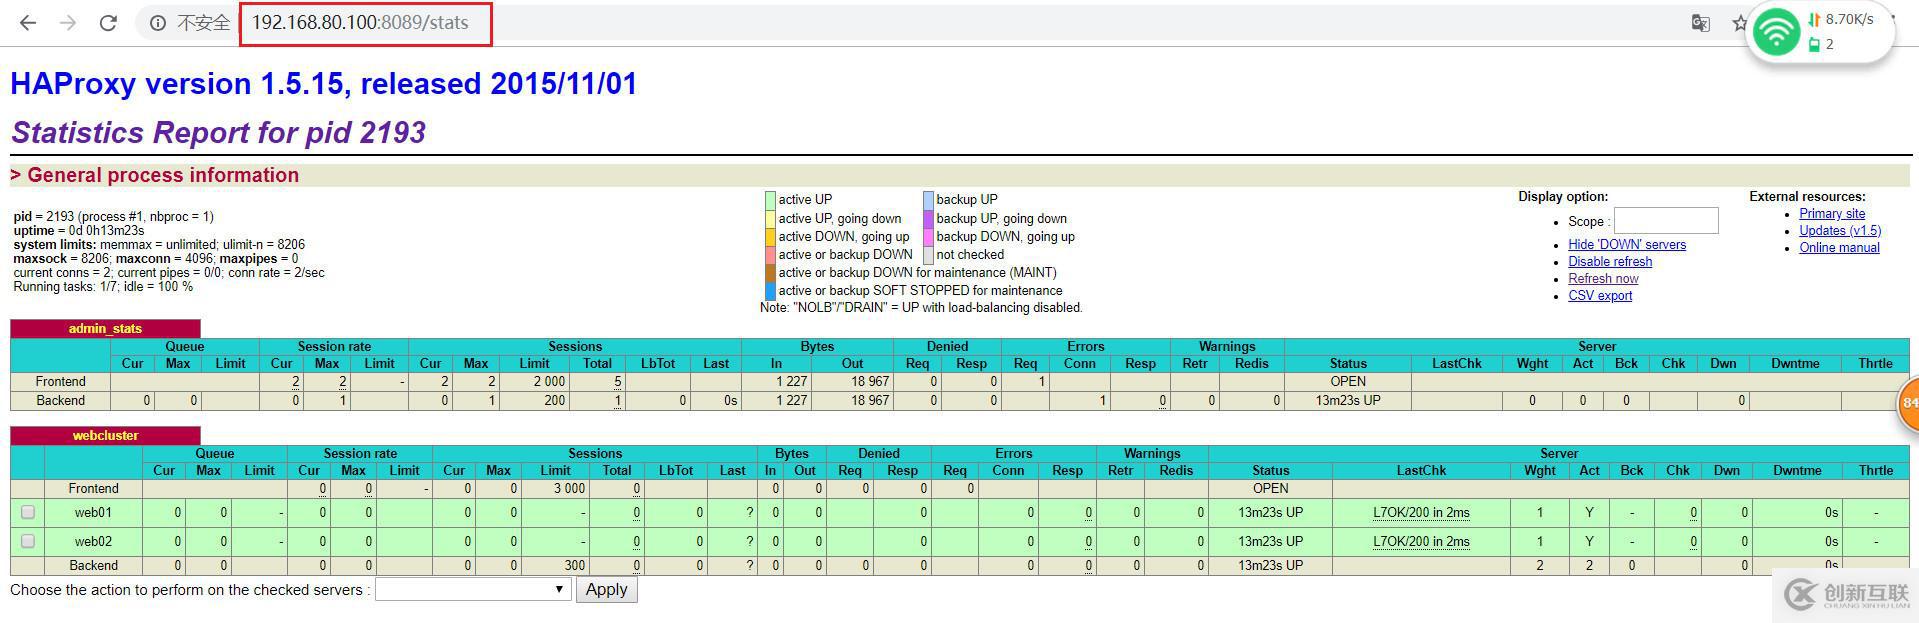The image size is (1919, 623).
Task: Click the OPEN status in admin_stats Frontend
Action: tap(1348, 382)
